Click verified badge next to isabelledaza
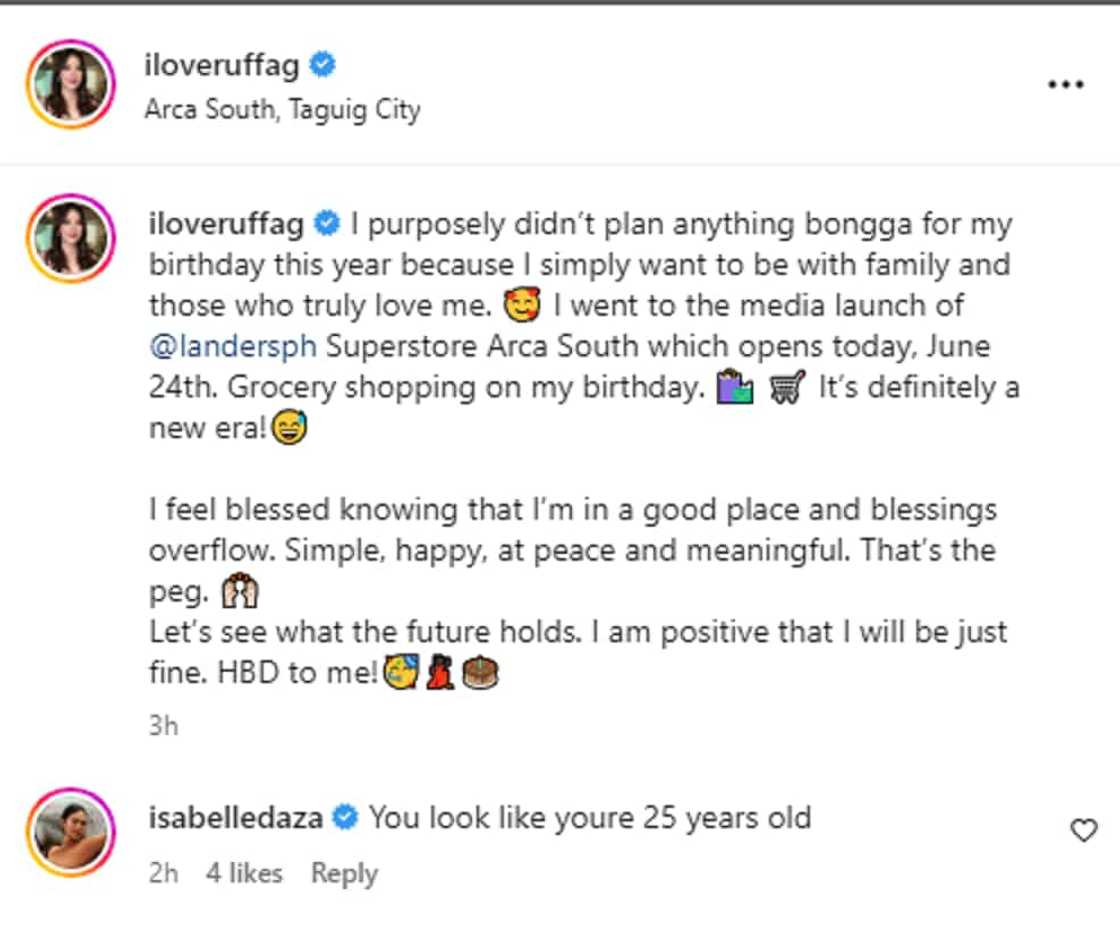The height and width of the screenshot is (930, 1120). coord(345,818)
